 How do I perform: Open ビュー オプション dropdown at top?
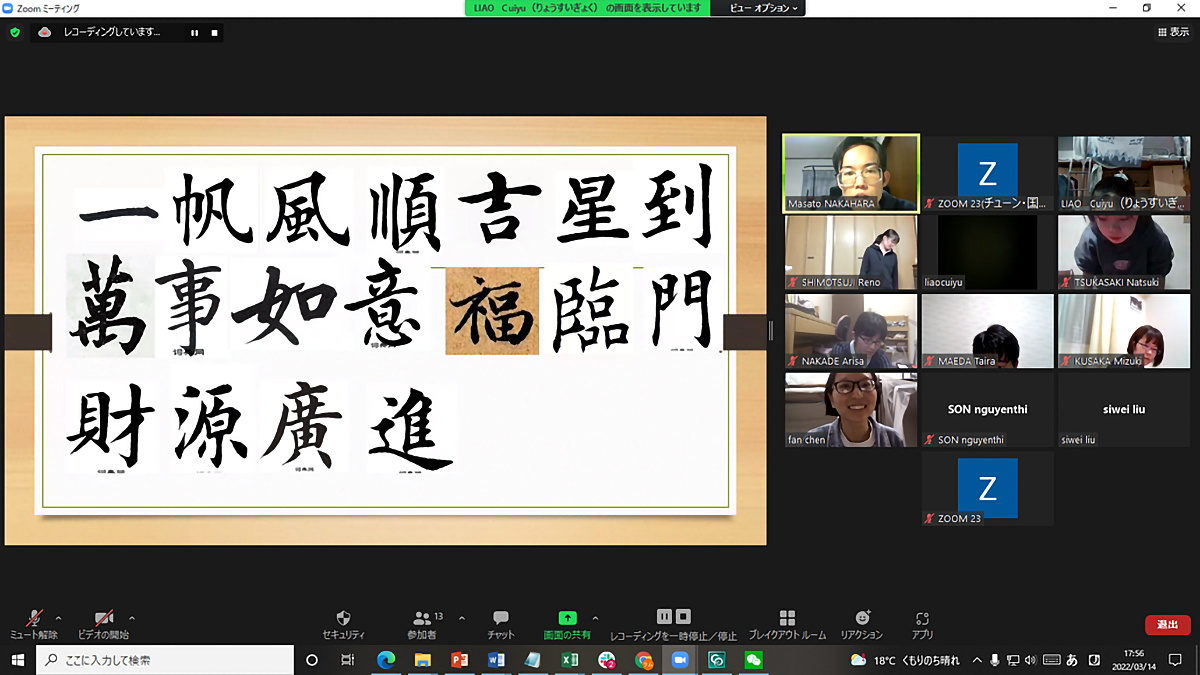pos(764,7)
